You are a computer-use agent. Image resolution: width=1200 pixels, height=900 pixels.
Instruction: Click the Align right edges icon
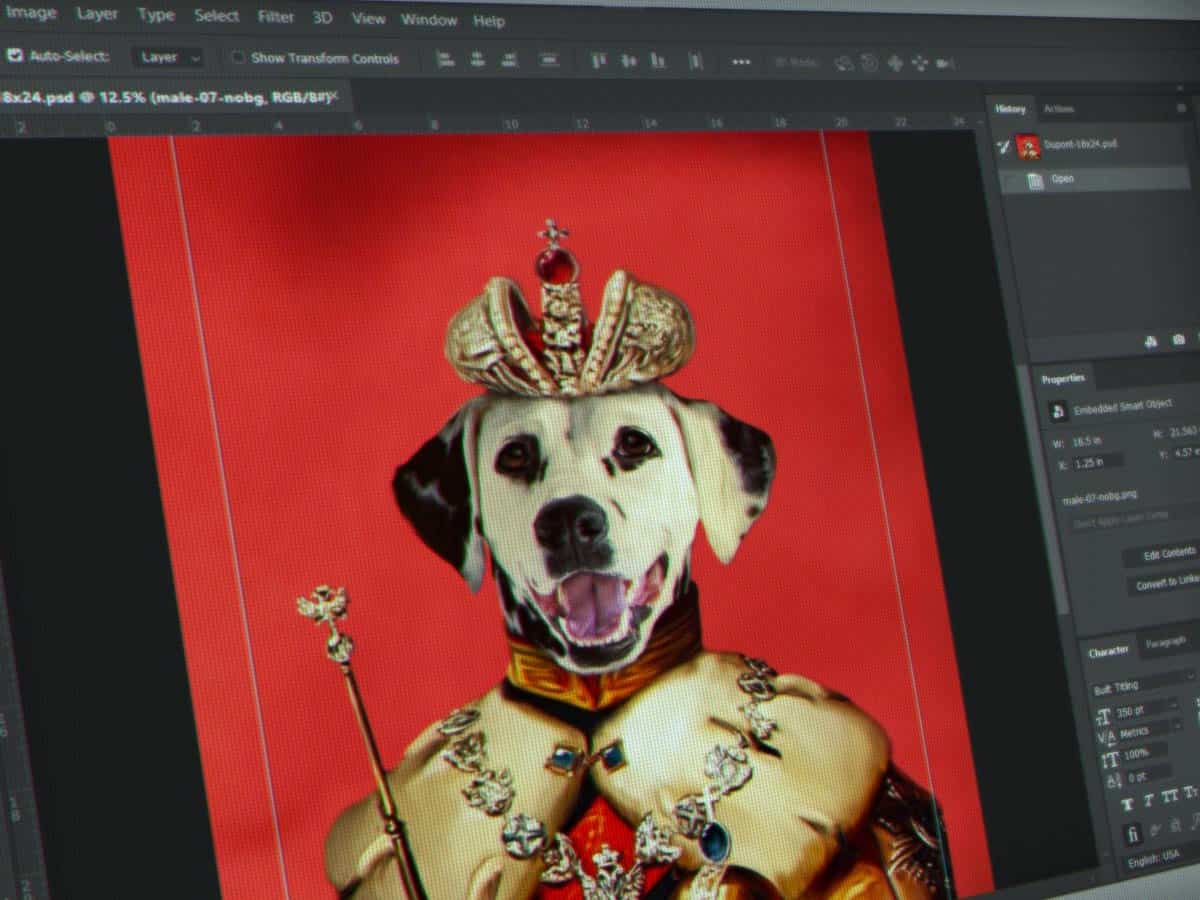coord(509,60)
